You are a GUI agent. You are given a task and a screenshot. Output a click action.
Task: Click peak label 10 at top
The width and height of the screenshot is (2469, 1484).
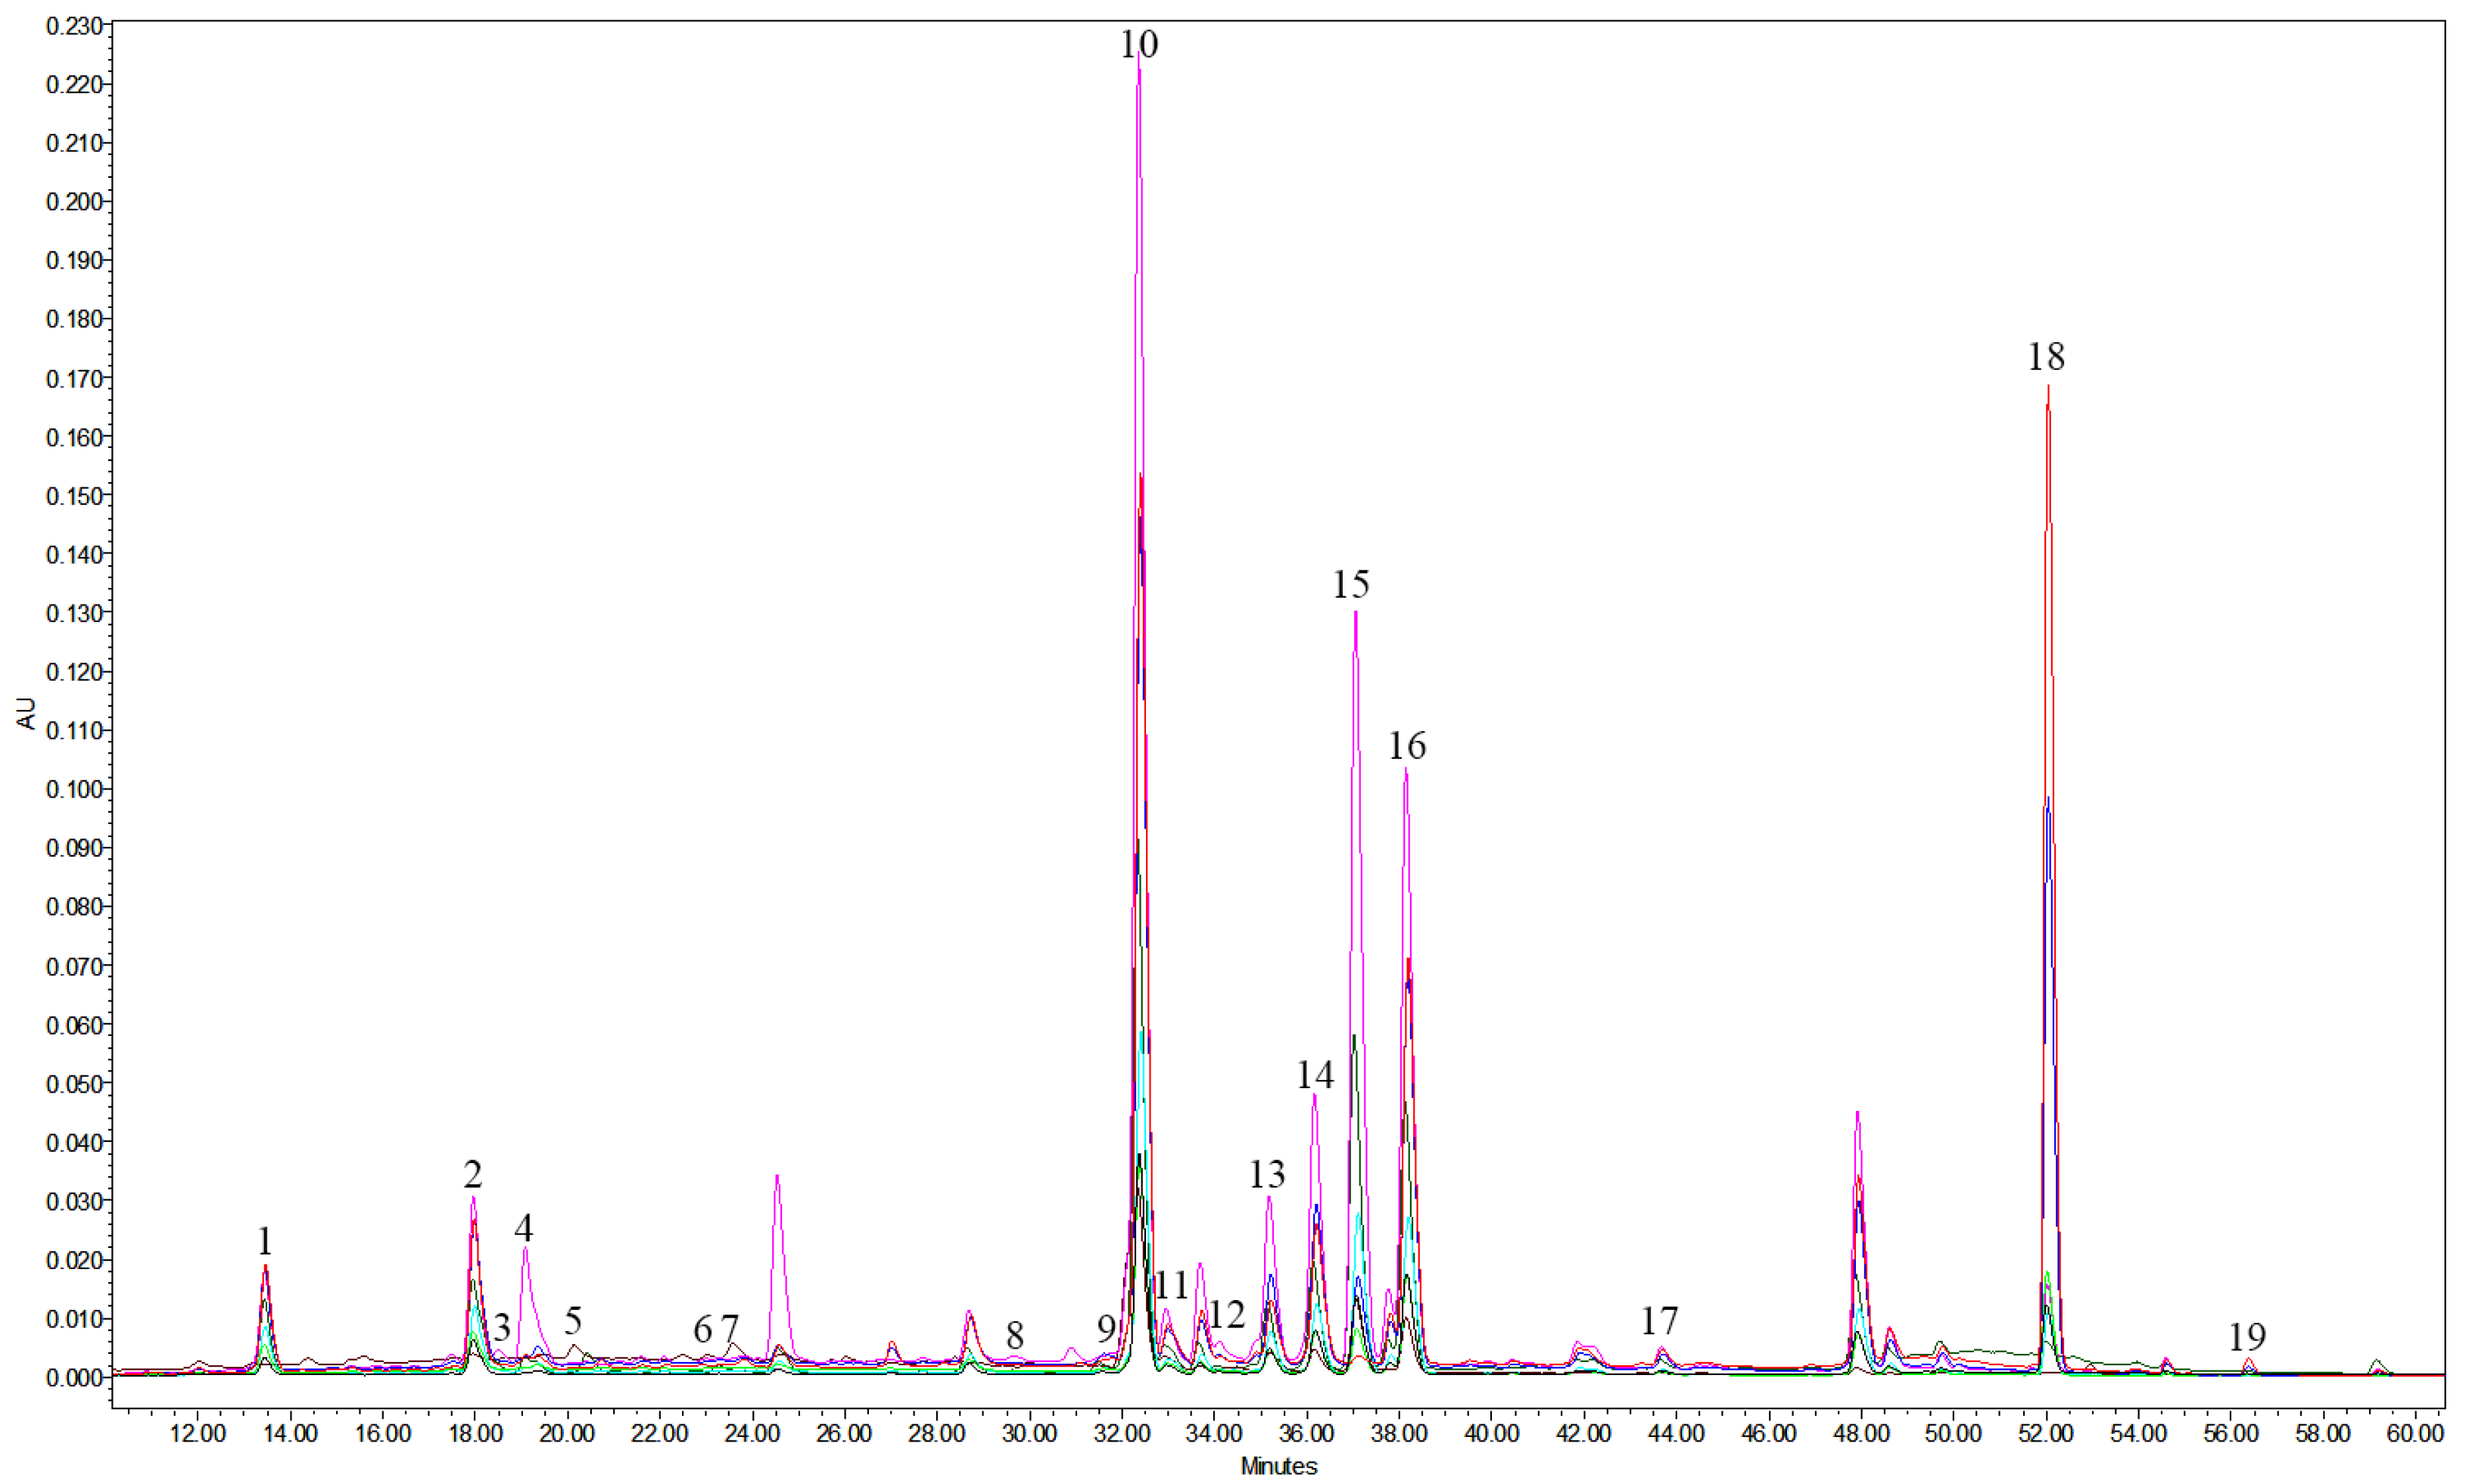pos(1138,45)
